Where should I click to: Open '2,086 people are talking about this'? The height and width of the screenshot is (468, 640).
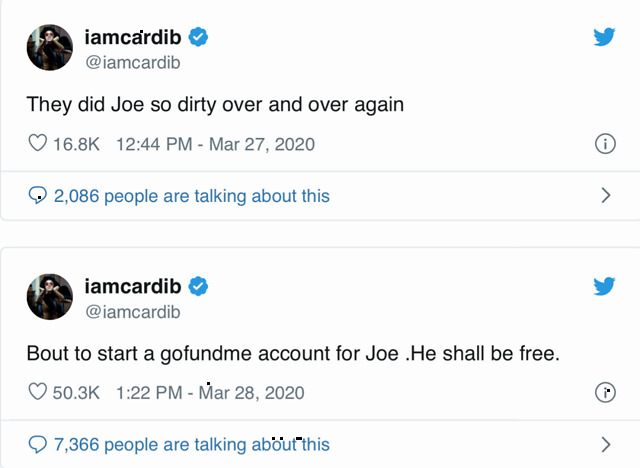191,196
